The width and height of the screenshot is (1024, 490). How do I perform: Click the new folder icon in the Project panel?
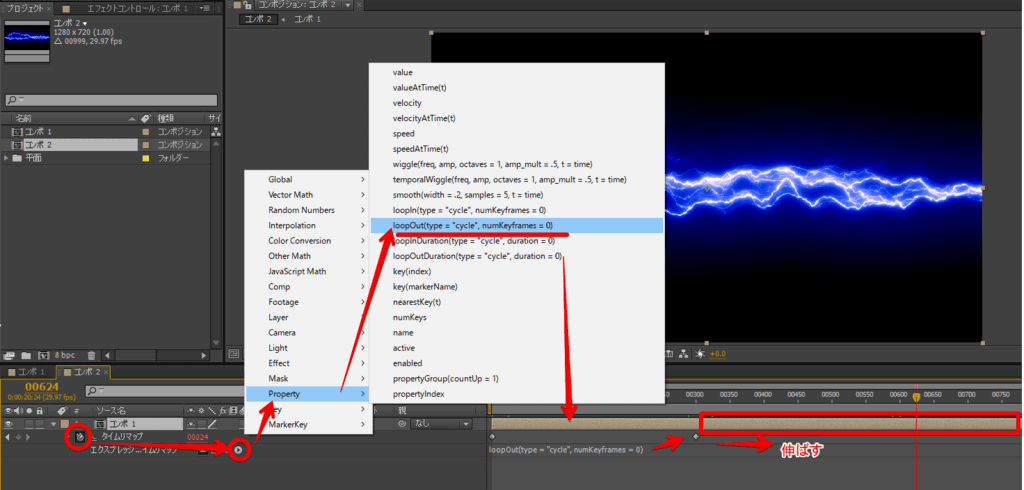[x=25, y=354]
